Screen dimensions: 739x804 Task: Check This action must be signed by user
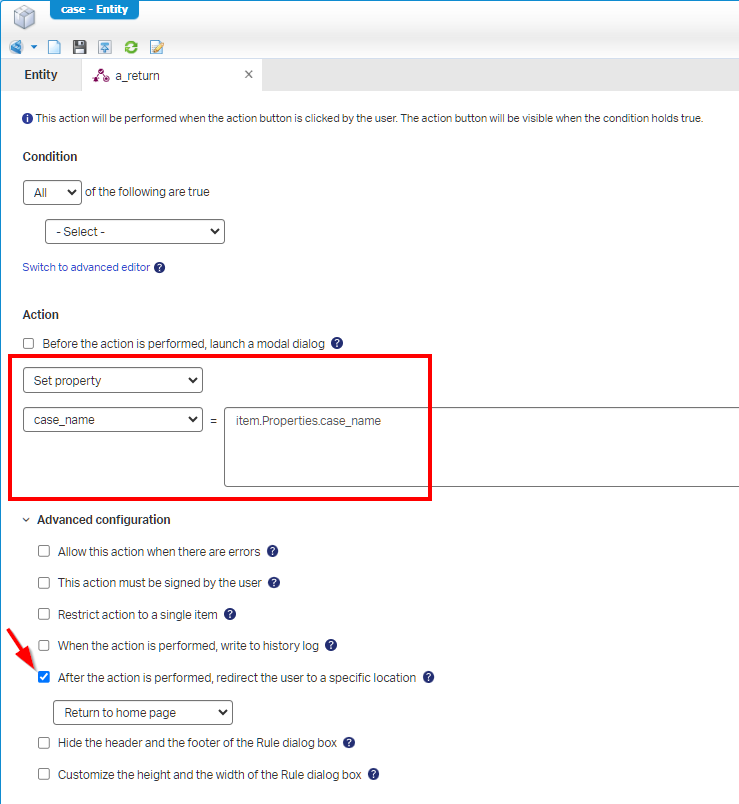(44, 583)
